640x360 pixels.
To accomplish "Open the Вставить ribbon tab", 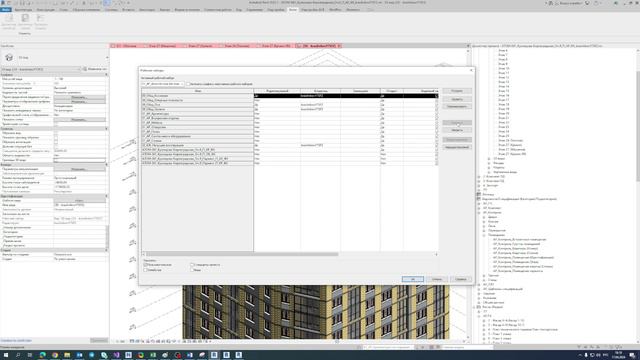I will pos(128,9).
